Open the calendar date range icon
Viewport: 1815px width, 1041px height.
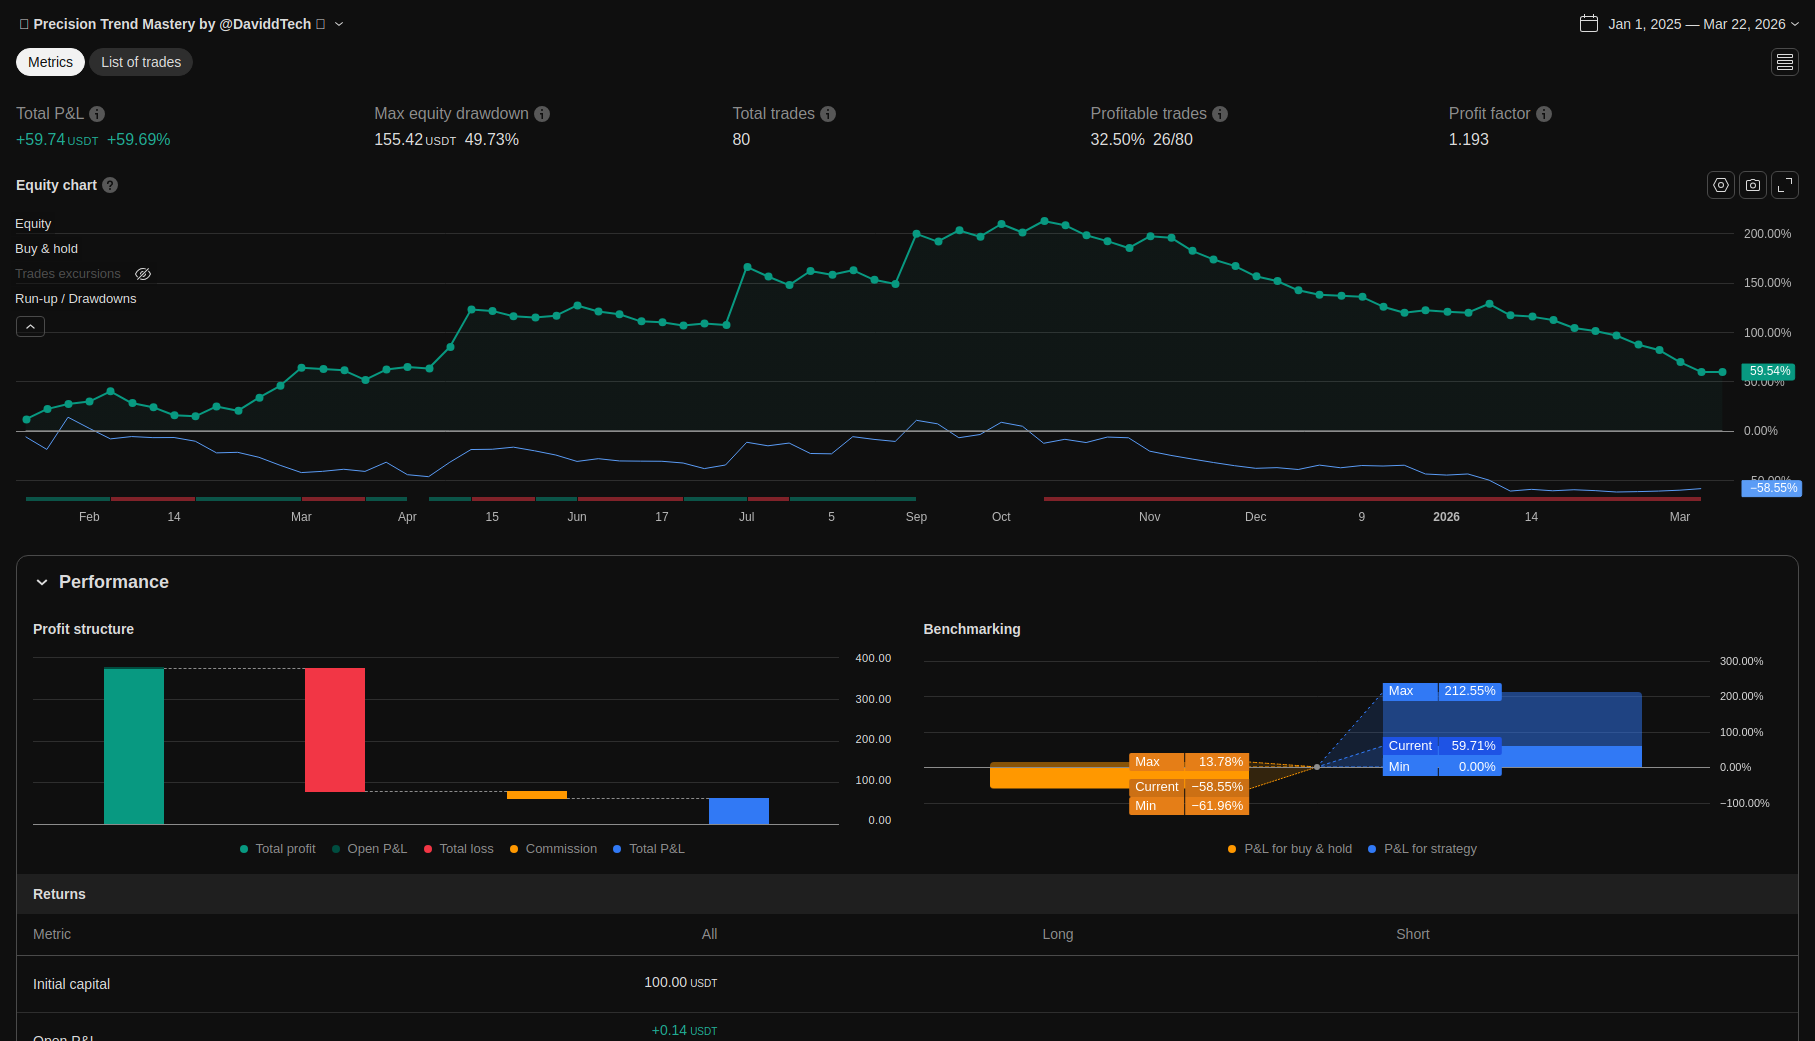1588,24
